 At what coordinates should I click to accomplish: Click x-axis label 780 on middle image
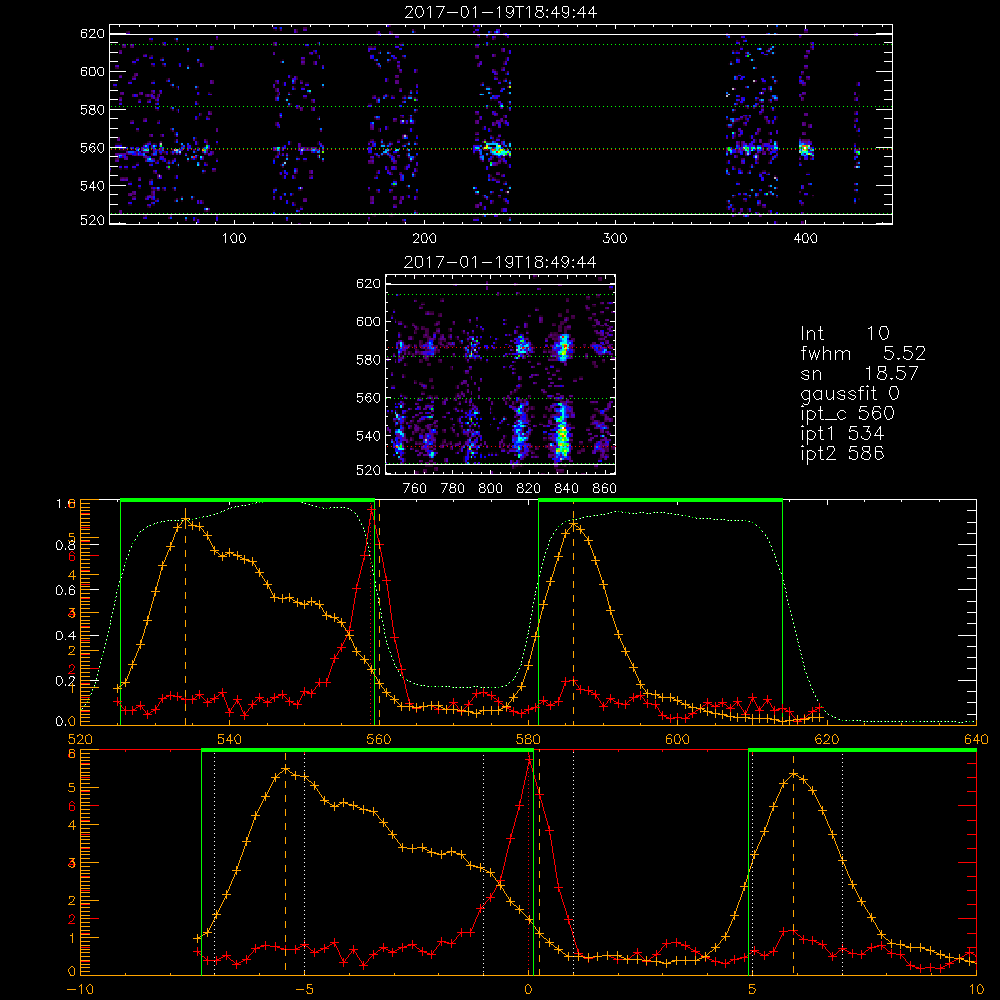point(453,489)
